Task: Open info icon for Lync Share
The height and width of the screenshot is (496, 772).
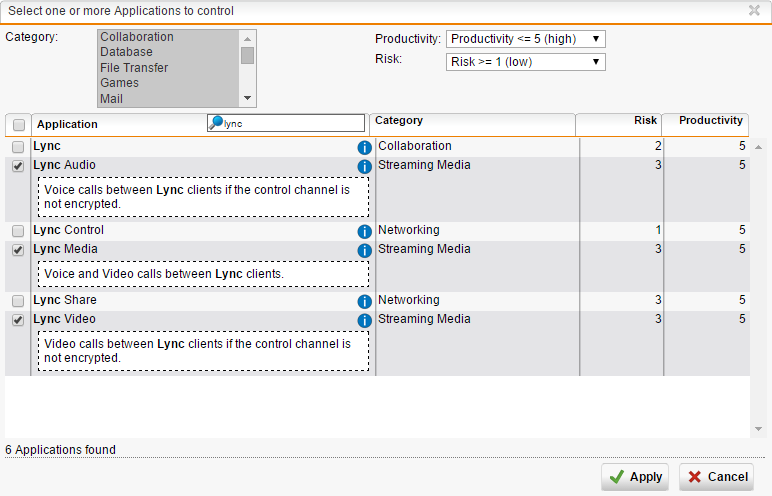Action: 364,301
